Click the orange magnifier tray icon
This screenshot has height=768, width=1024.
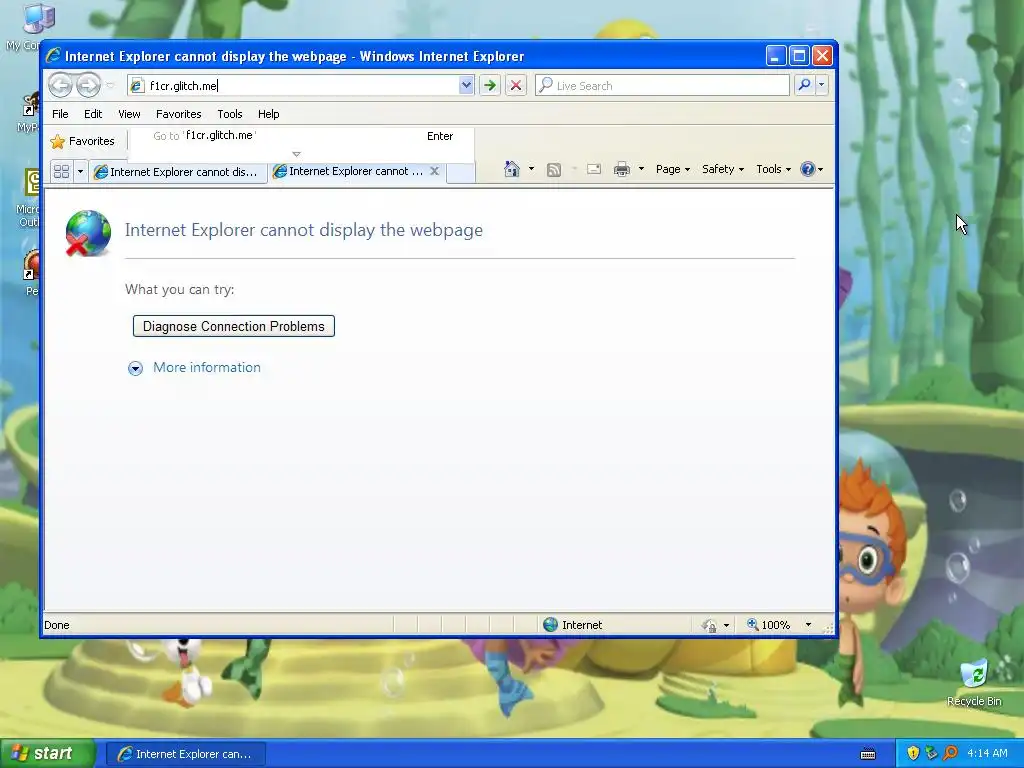(x=950, y=754)
